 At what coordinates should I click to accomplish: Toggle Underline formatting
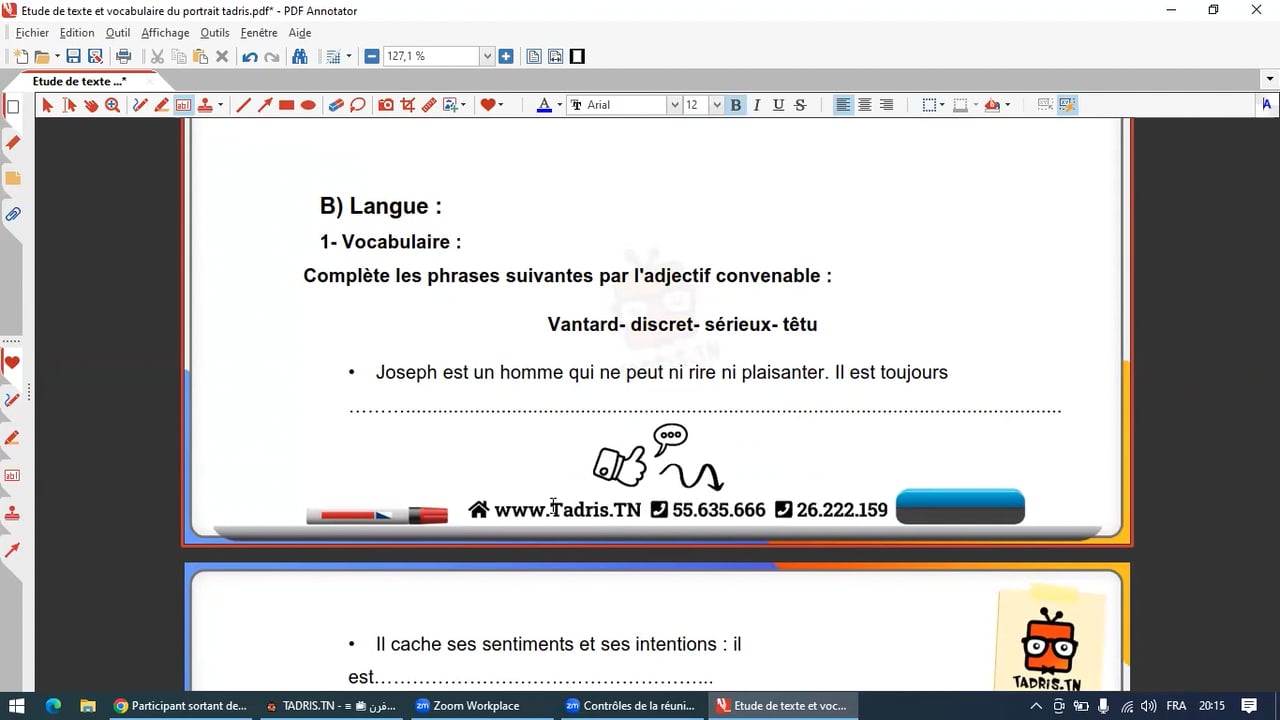tap(778, 105)
